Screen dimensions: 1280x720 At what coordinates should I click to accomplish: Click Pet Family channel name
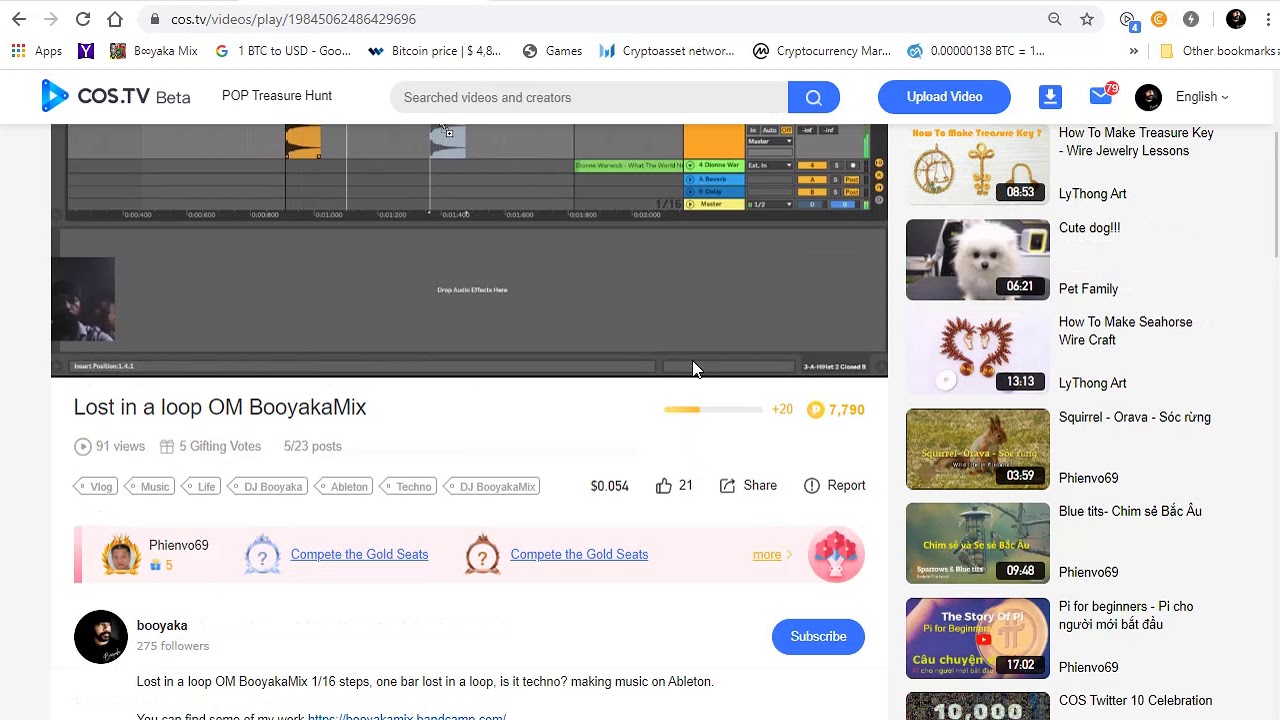click(1088, 289)
